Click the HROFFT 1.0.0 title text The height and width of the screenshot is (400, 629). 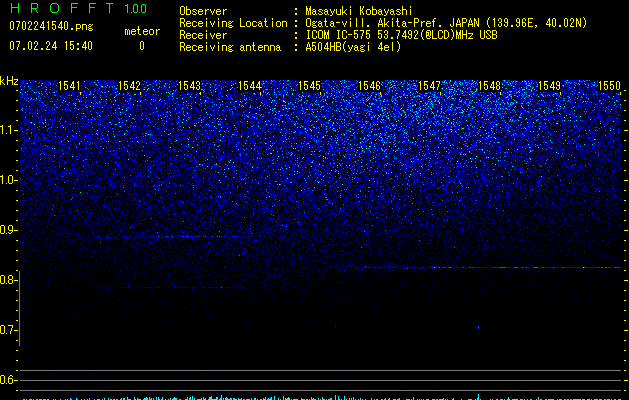pos(78,8)
